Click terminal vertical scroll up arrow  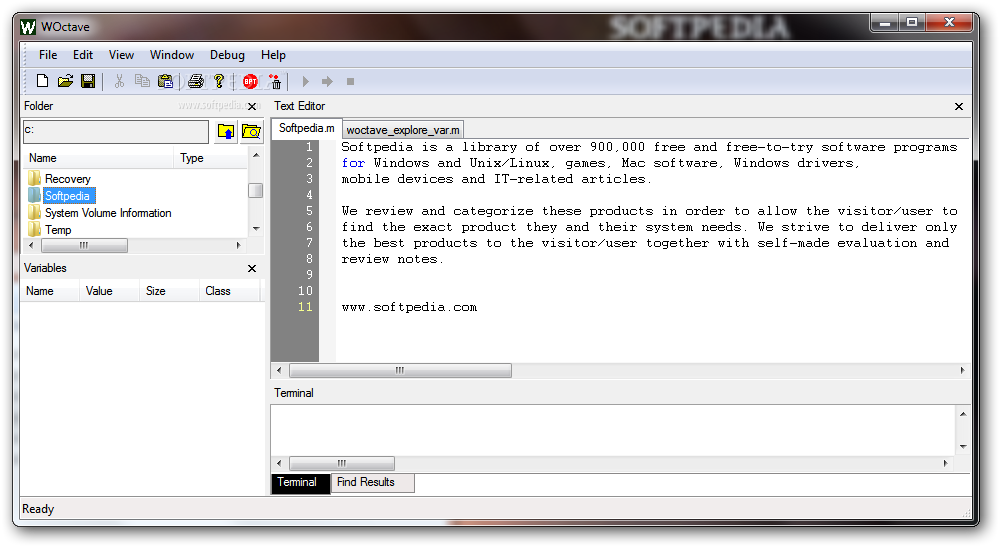tap(963, 414)
